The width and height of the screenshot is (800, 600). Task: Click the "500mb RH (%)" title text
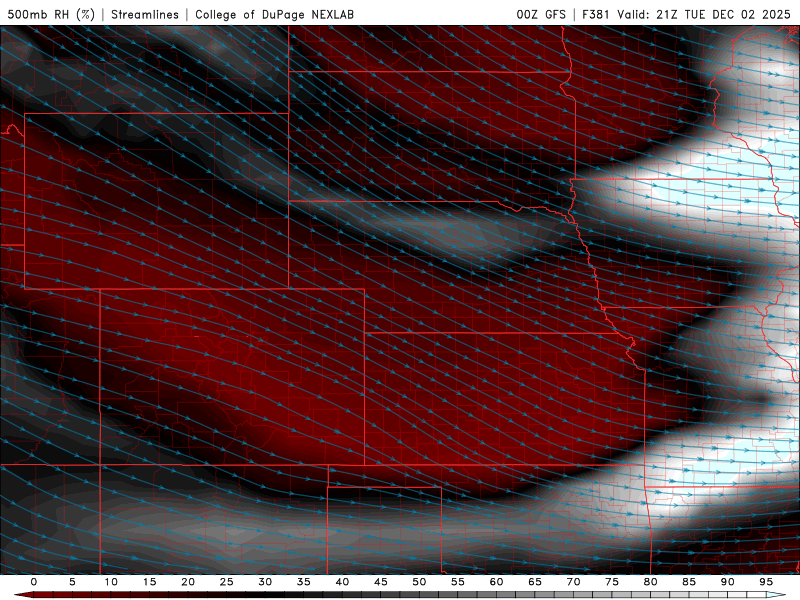(x=52, y=14)
